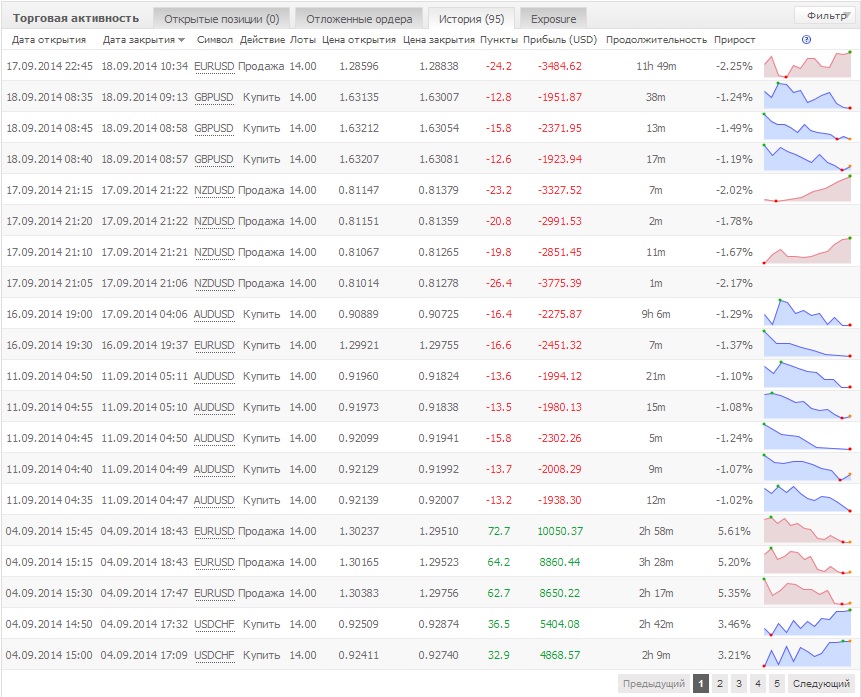Click loss value -2991.53

coord(560,221)
